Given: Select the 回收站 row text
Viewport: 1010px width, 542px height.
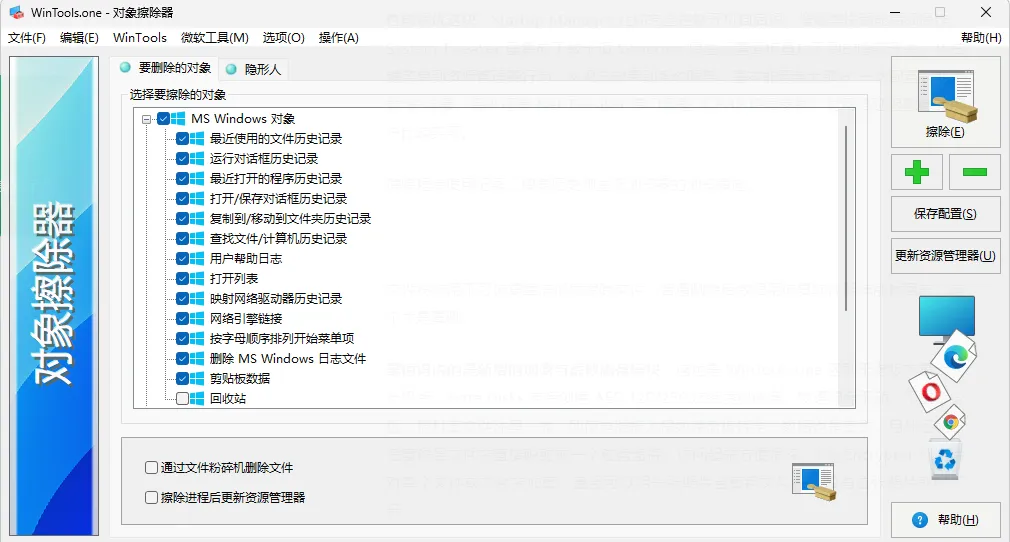Looking at the screenshot, I should [x=227, y=398].
